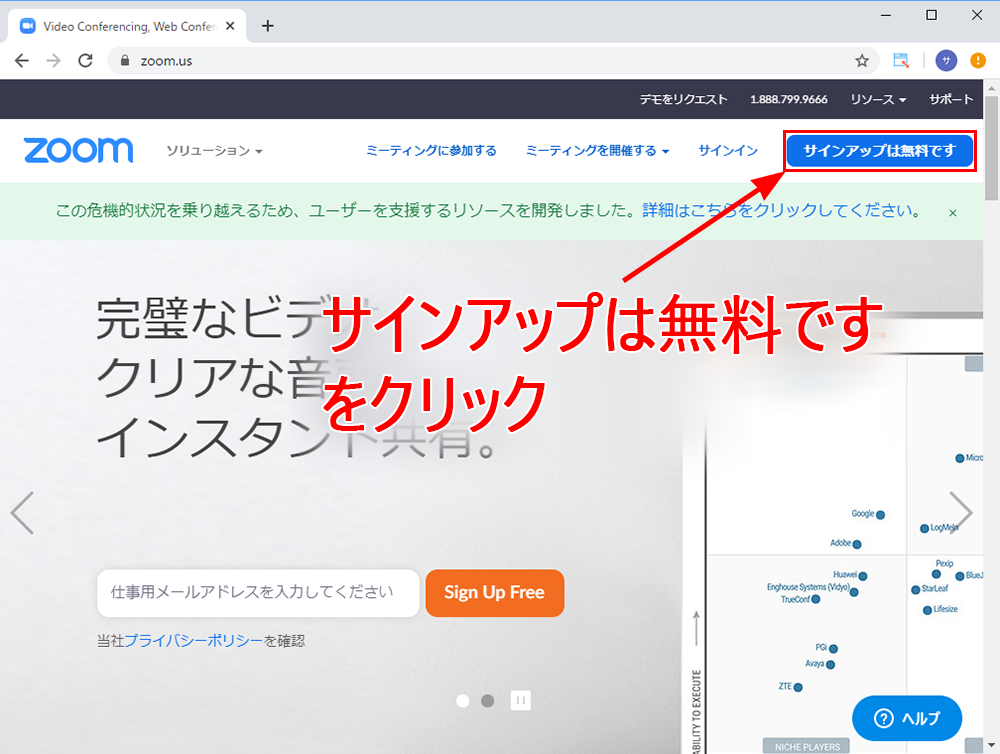Viewport: 1000px width, 754px height.
Task: Click the browser back arrow
Action: (x=22, y=61)
